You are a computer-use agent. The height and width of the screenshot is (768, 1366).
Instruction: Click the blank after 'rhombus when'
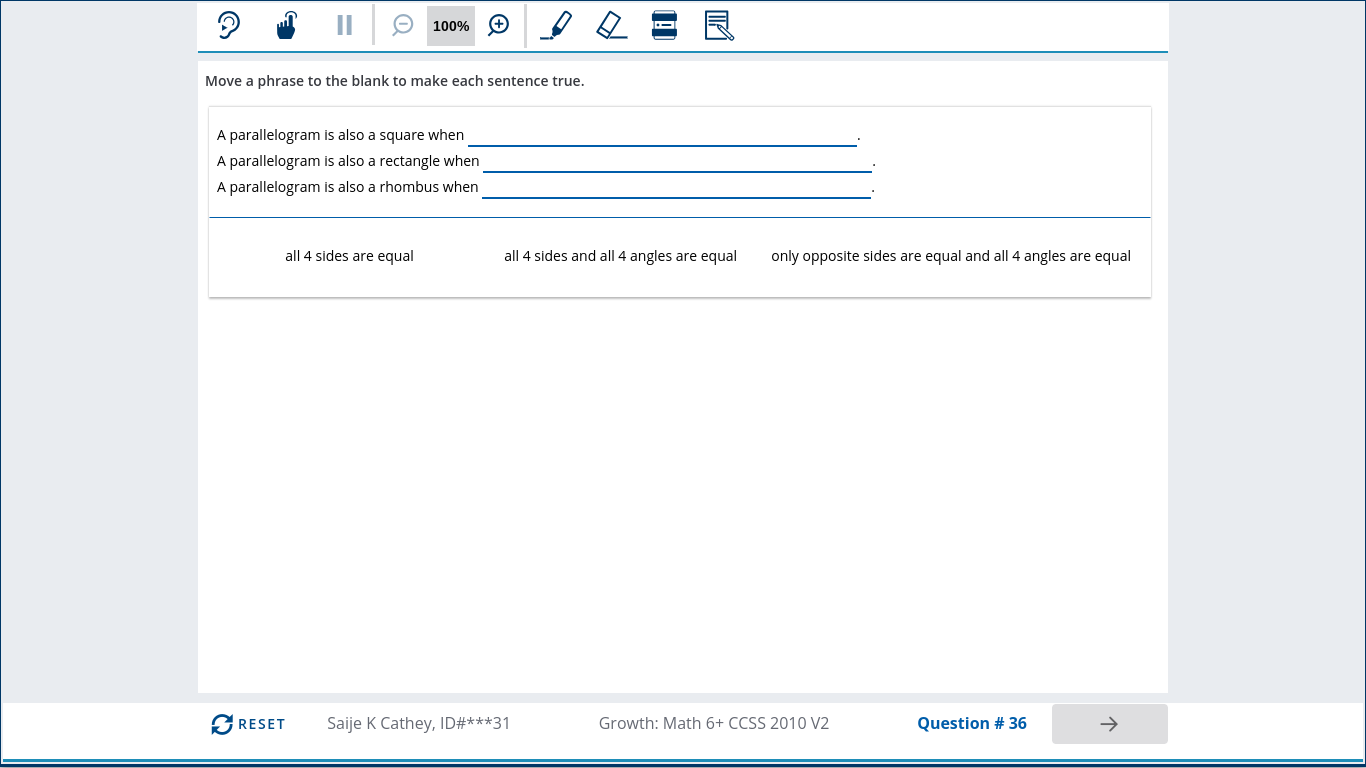[676, 187]
